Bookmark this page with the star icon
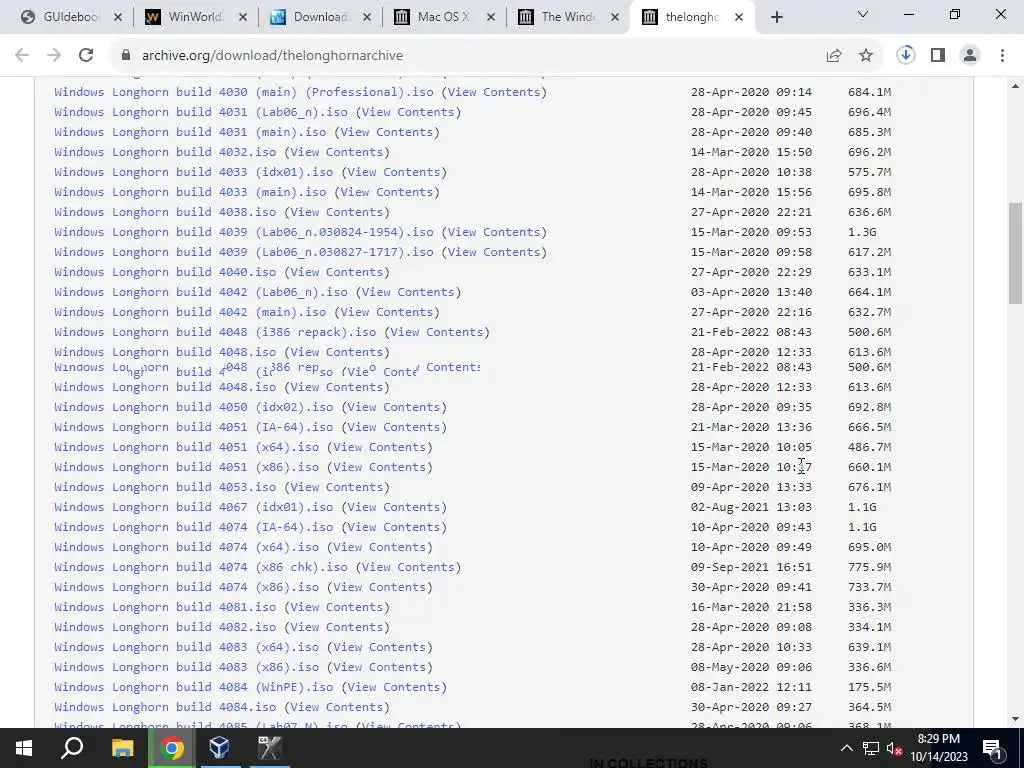The width and height of the screenshot is (1024, 768). click(x=866, y=56)
